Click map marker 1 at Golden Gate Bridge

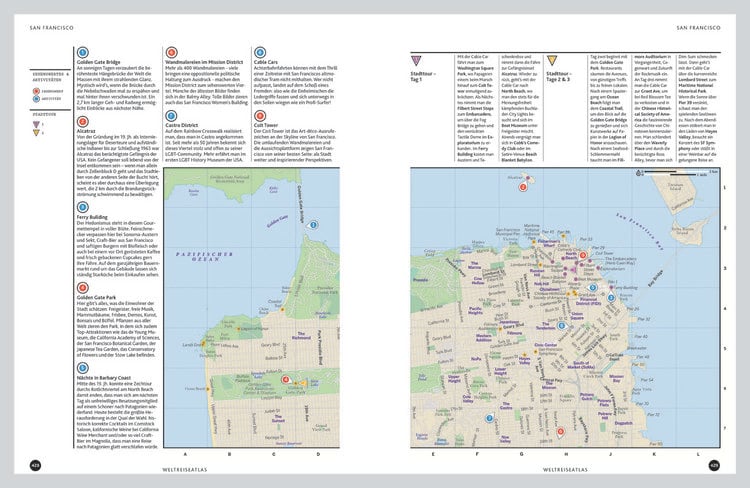tap(313, 224)
